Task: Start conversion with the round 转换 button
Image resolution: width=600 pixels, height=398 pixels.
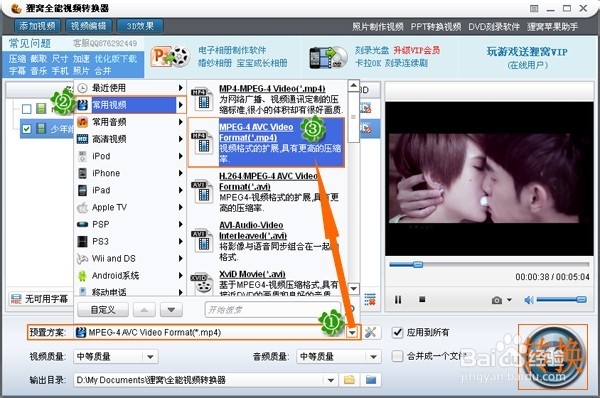Action: click(x=553, y=357)
